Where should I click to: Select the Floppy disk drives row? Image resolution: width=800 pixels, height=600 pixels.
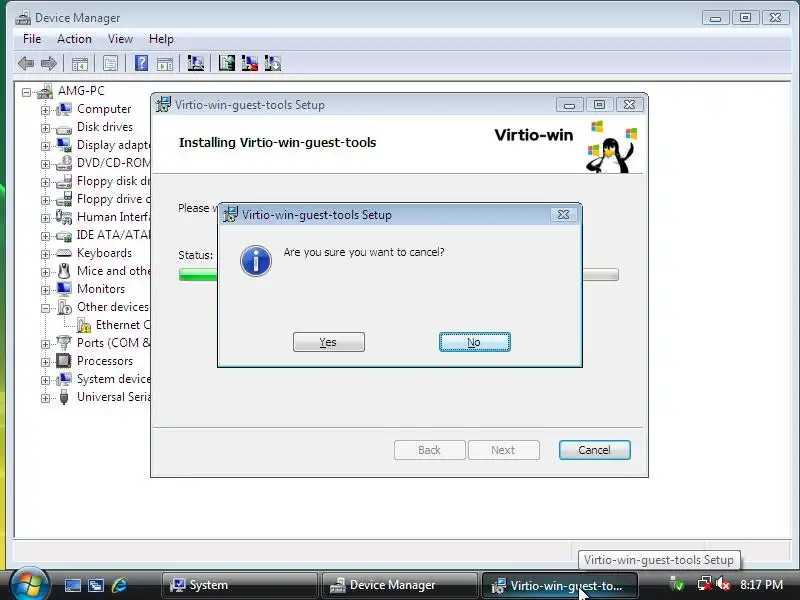(104, 181)
